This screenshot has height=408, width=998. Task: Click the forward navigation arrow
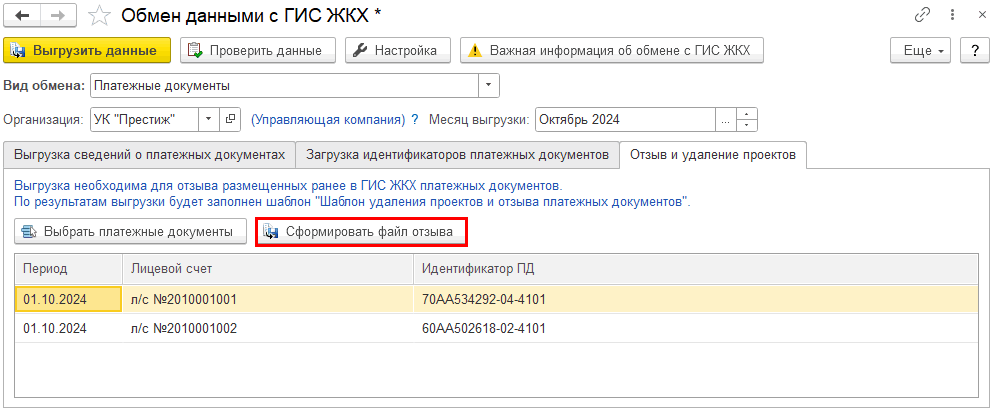58,16
